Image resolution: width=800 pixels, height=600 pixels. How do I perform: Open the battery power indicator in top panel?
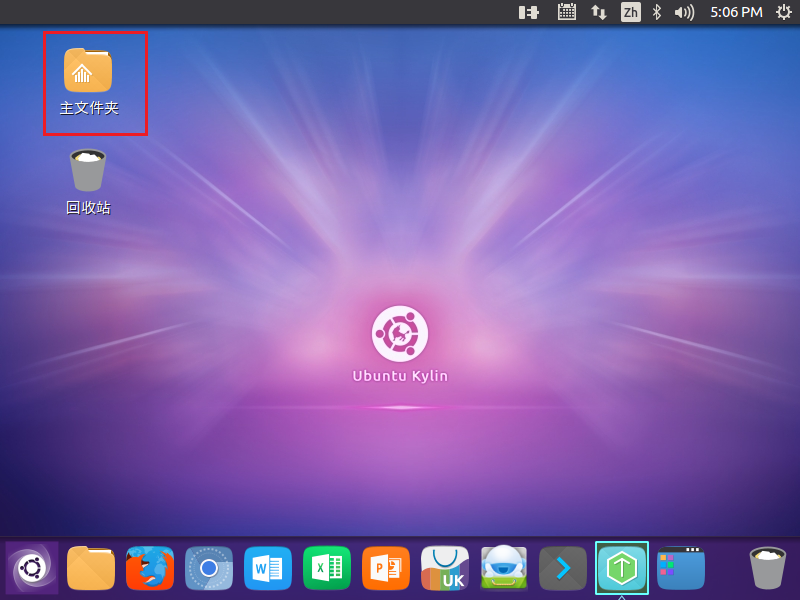click(x=529, y=12)
